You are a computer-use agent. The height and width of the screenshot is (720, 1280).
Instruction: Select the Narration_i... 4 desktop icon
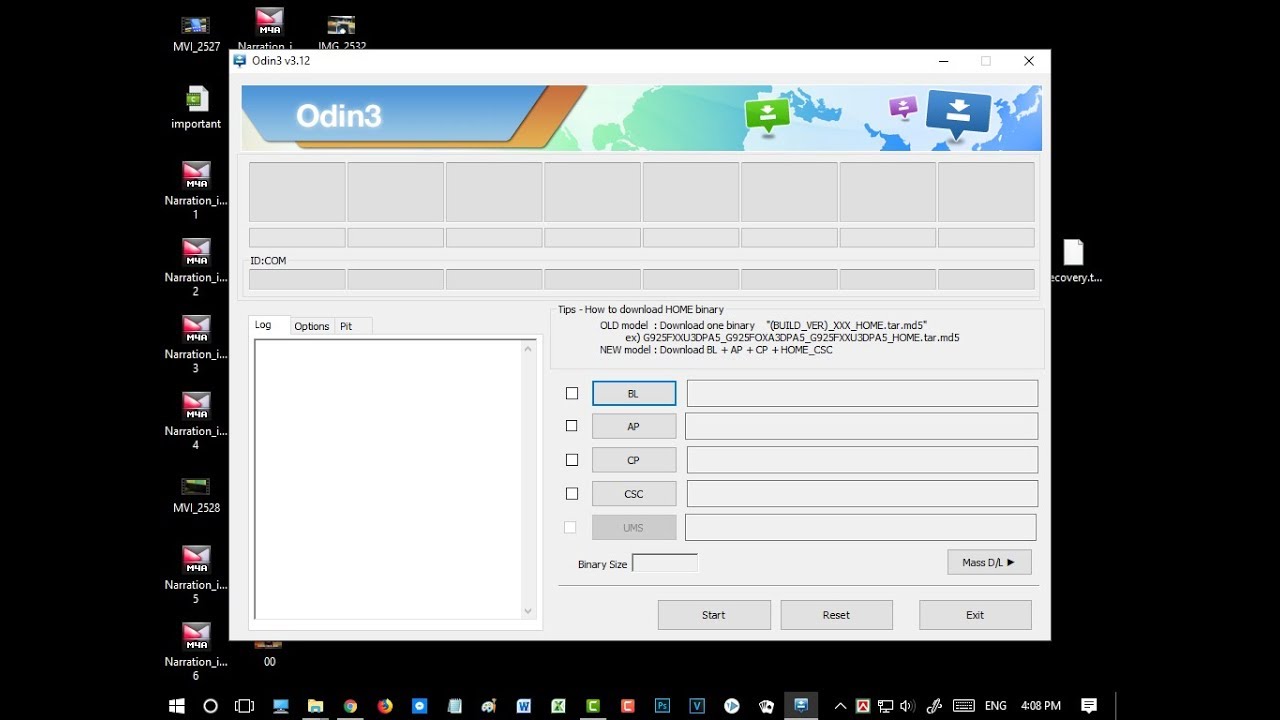click(196, 421)
